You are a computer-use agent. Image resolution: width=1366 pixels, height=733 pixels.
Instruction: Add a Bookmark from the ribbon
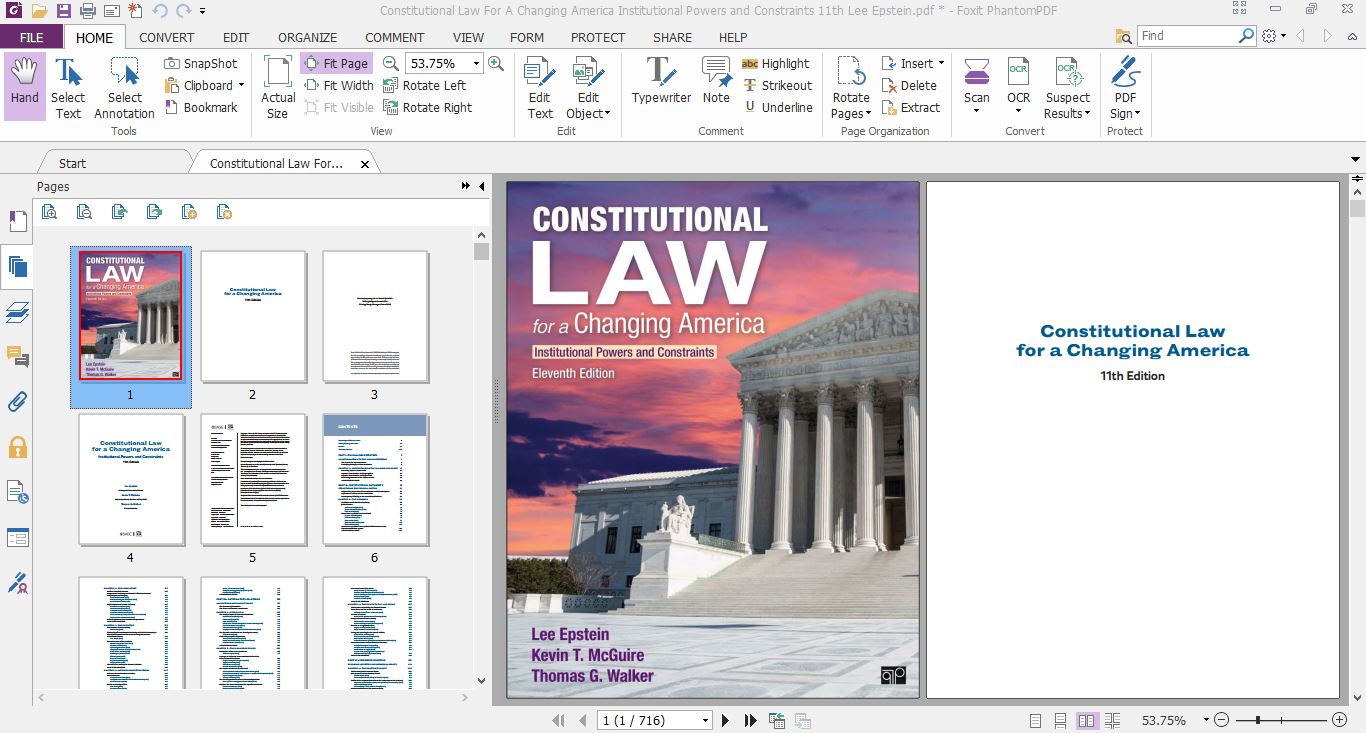click(x=200, y=107)
